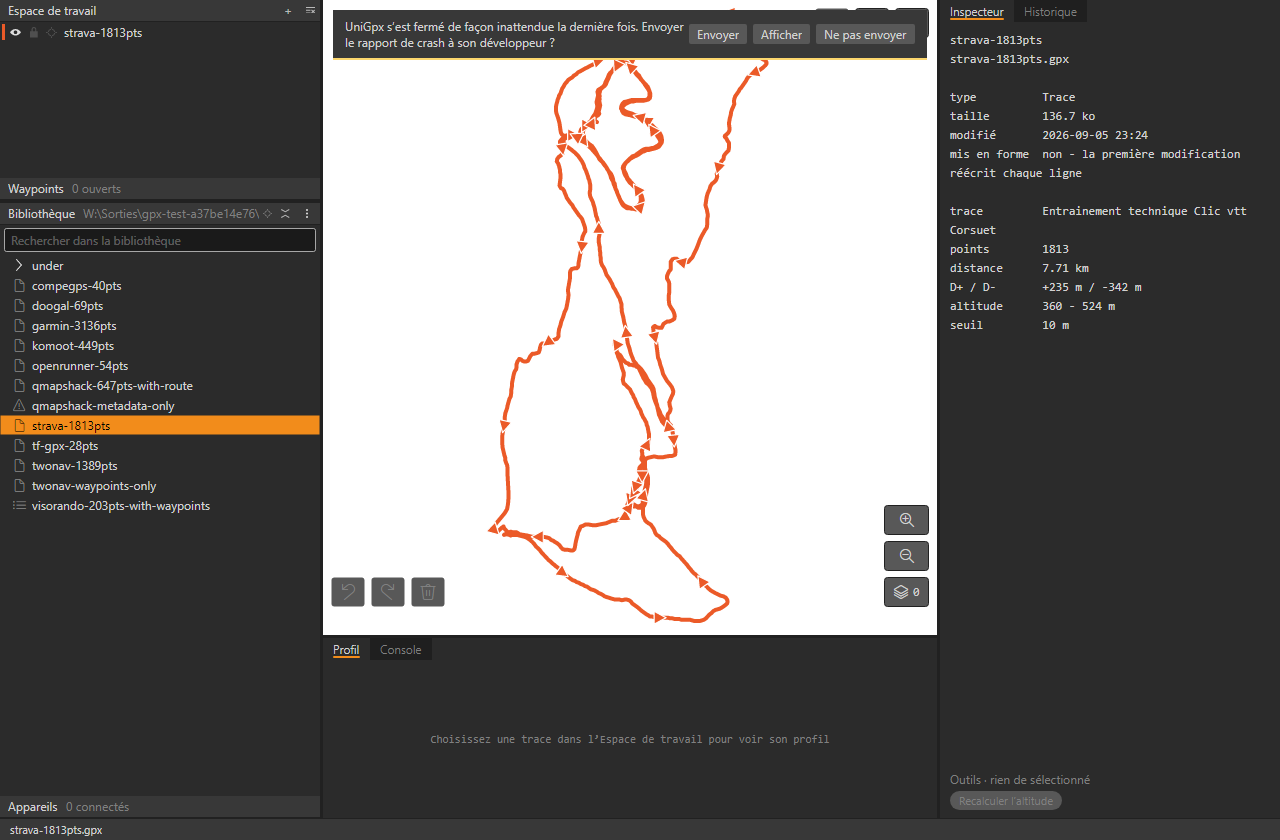Viewport: 1280px width, 840px height.
Task: Zoom in on the map
Action: [906, 520]
